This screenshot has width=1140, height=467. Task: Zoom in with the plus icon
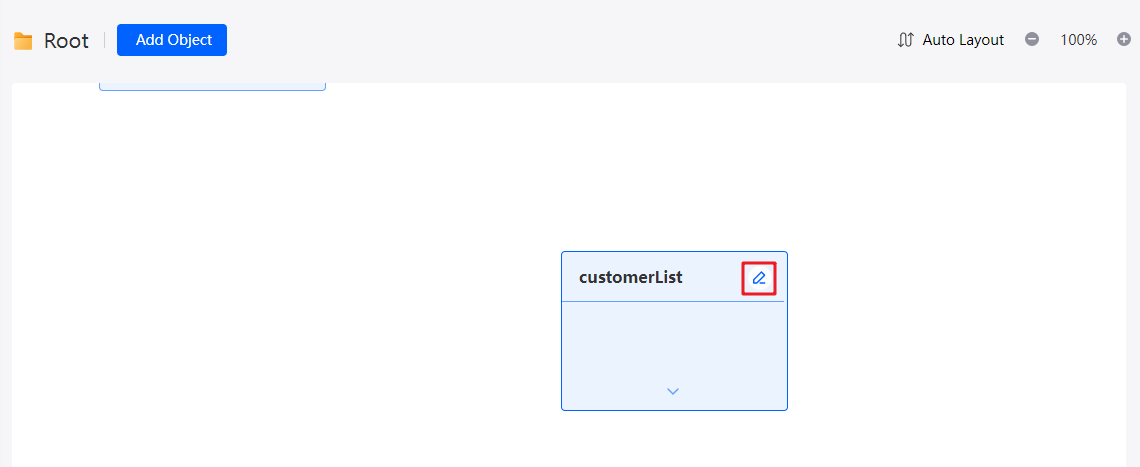point(1124,39)
